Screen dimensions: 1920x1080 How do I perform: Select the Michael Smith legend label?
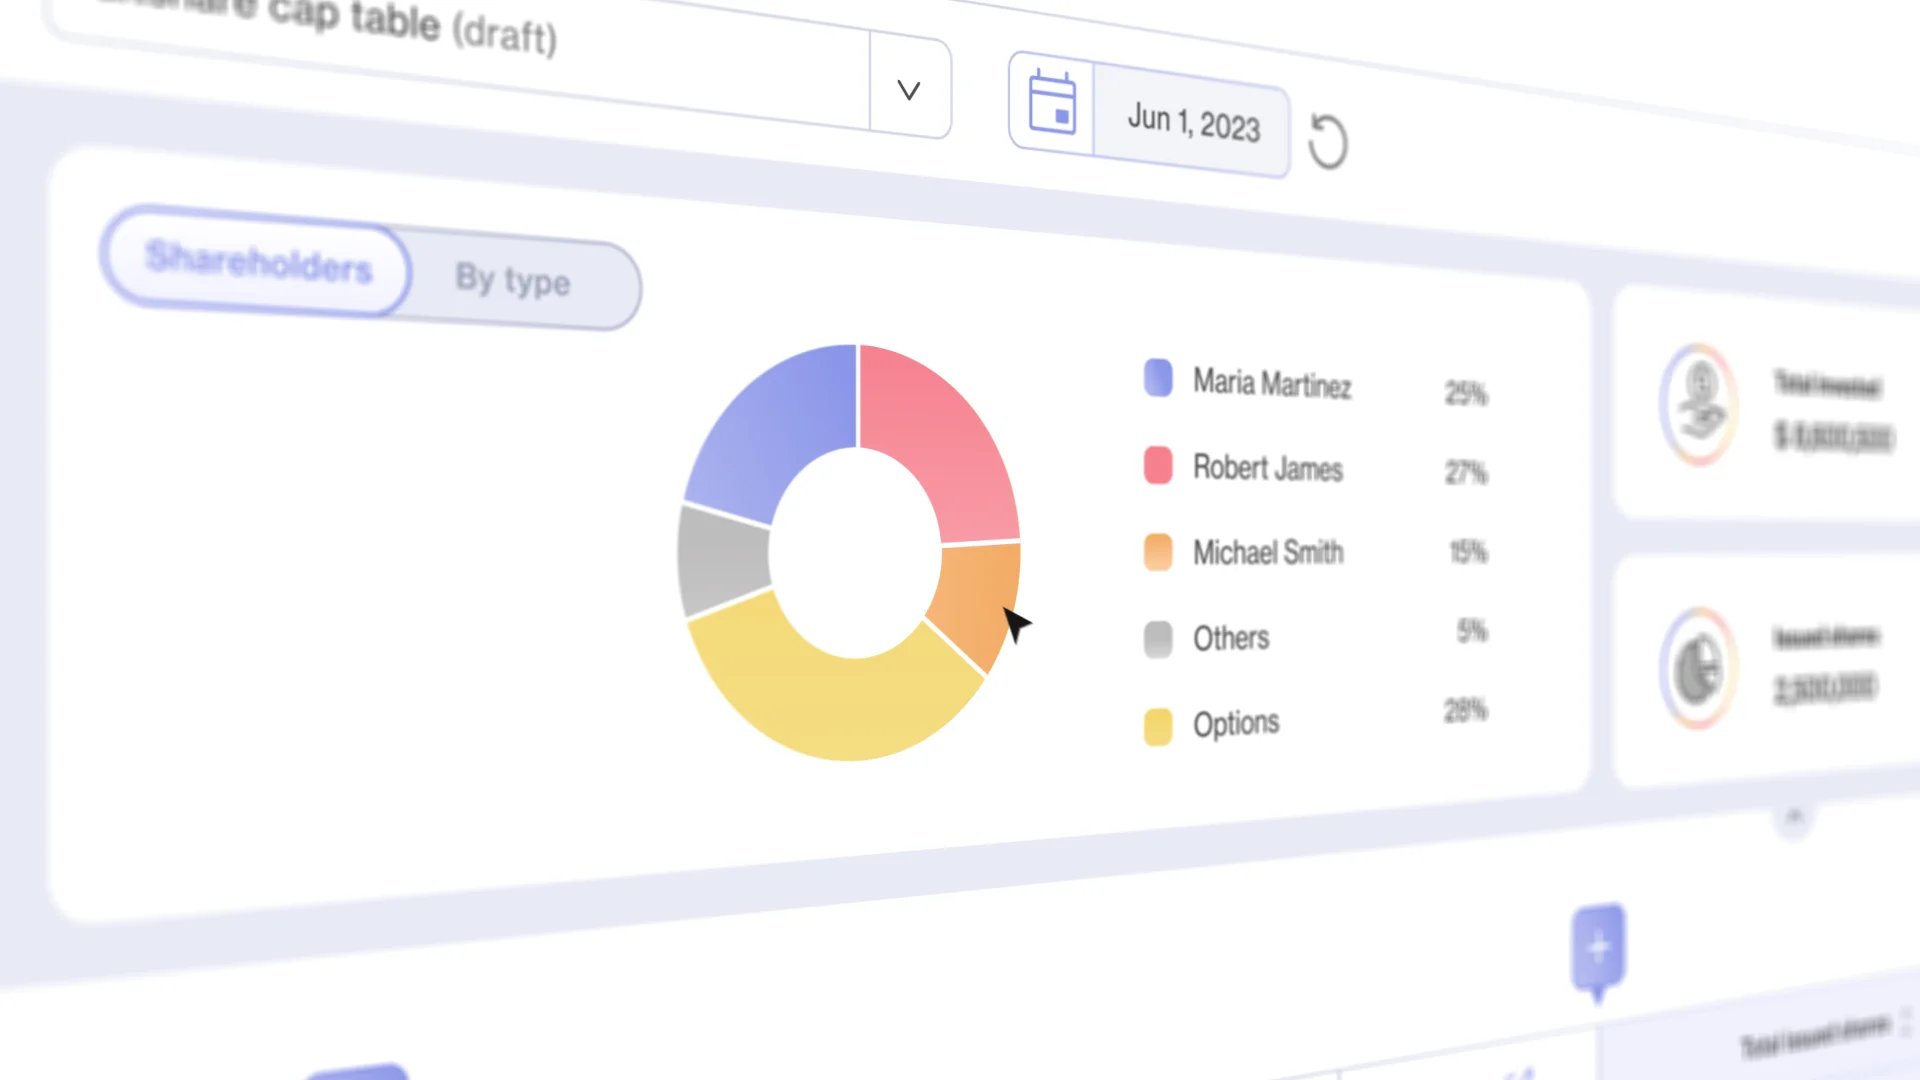[x=1268, y=552]
